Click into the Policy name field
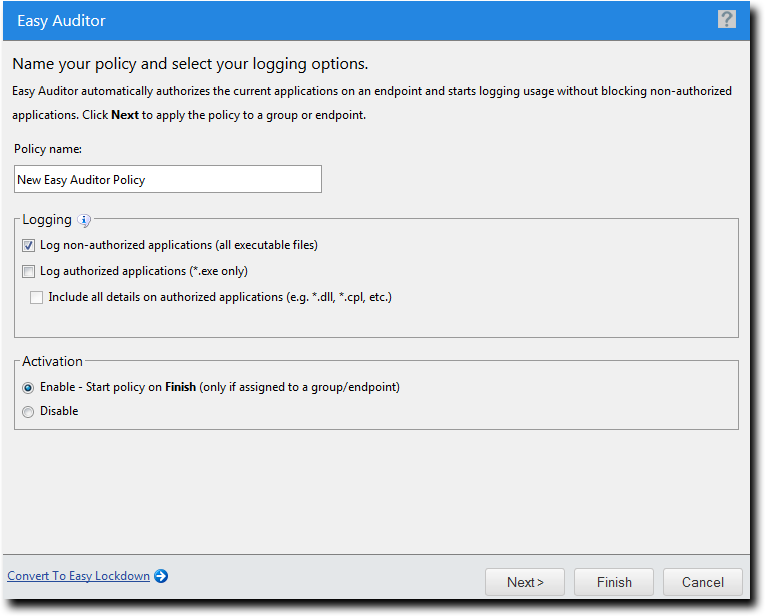Image resolution: width=765 pixels, height=616 pixels. tap(168, 179)
